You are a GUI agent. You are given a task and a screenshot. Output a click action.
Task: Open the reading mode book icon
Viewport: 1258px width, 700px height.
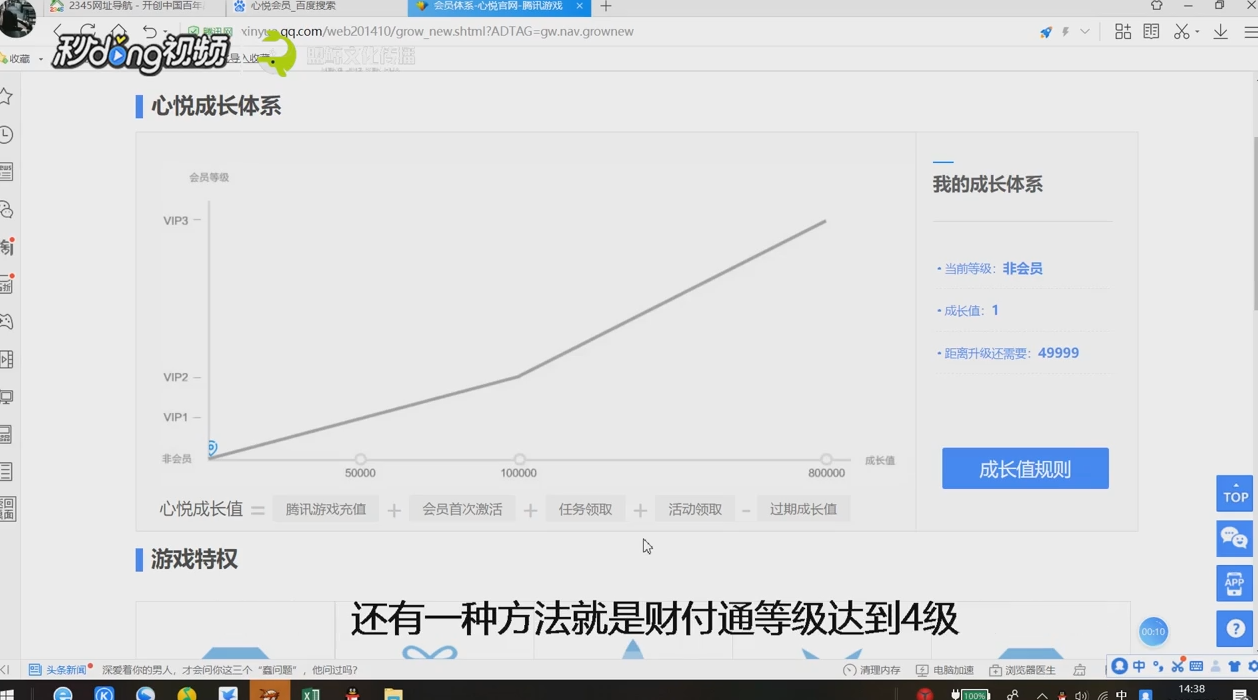(1152, 32)
